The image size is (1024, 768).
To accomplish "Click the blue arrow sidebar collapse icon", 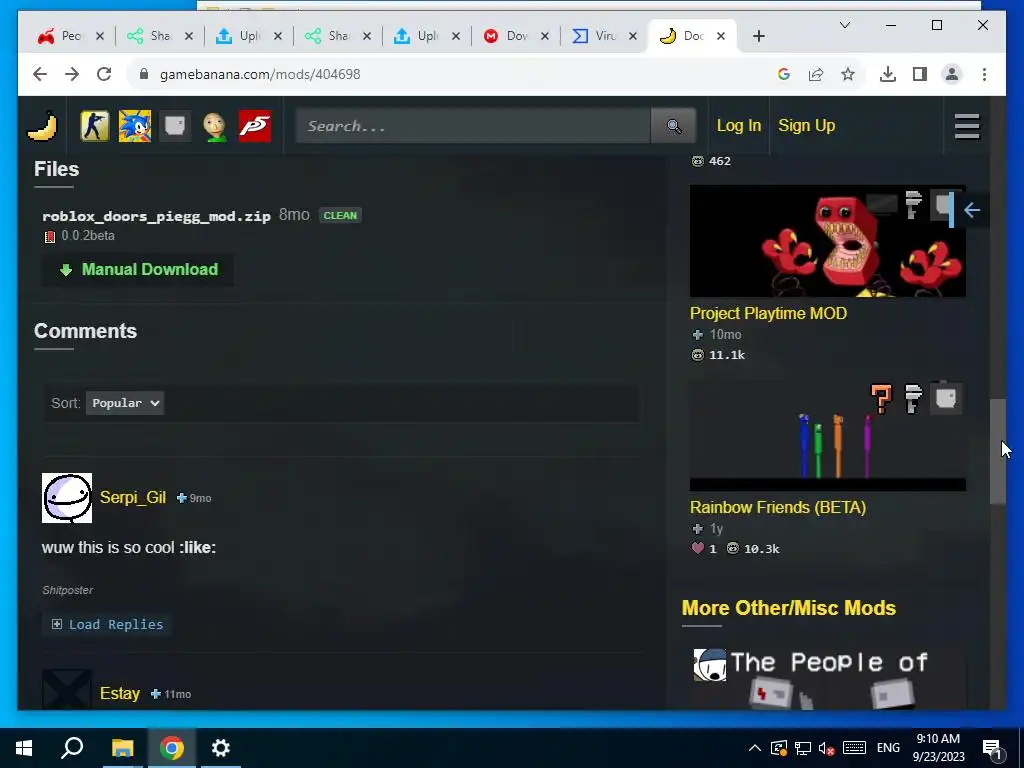I will 972,210.
